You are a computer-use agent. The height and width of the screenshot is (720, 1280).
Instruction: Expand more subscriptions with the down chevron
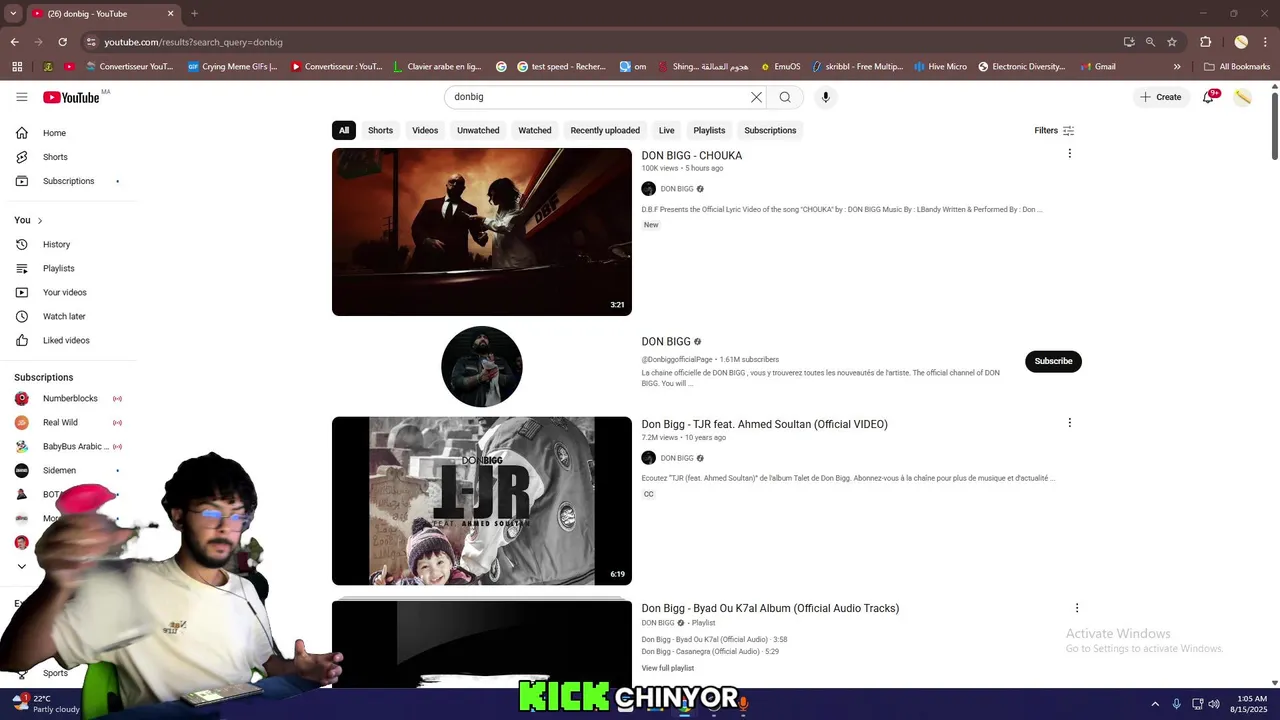point(21,566)
